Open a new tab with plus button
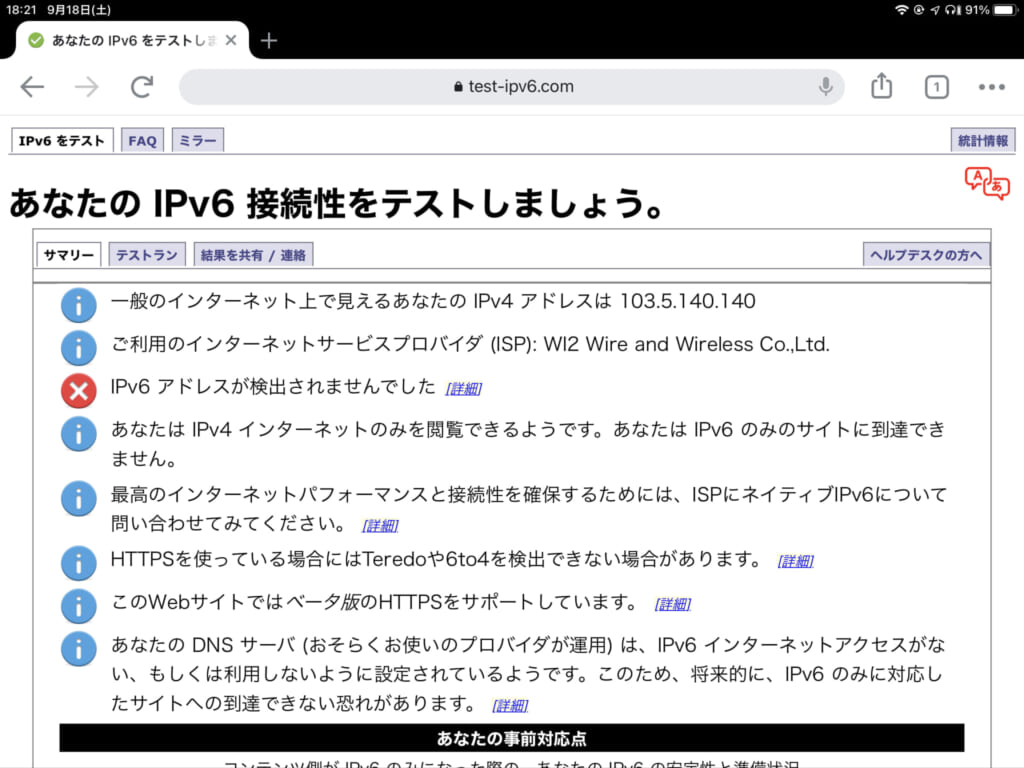This screenshot has height=768, width=1024. coord(268,40)
